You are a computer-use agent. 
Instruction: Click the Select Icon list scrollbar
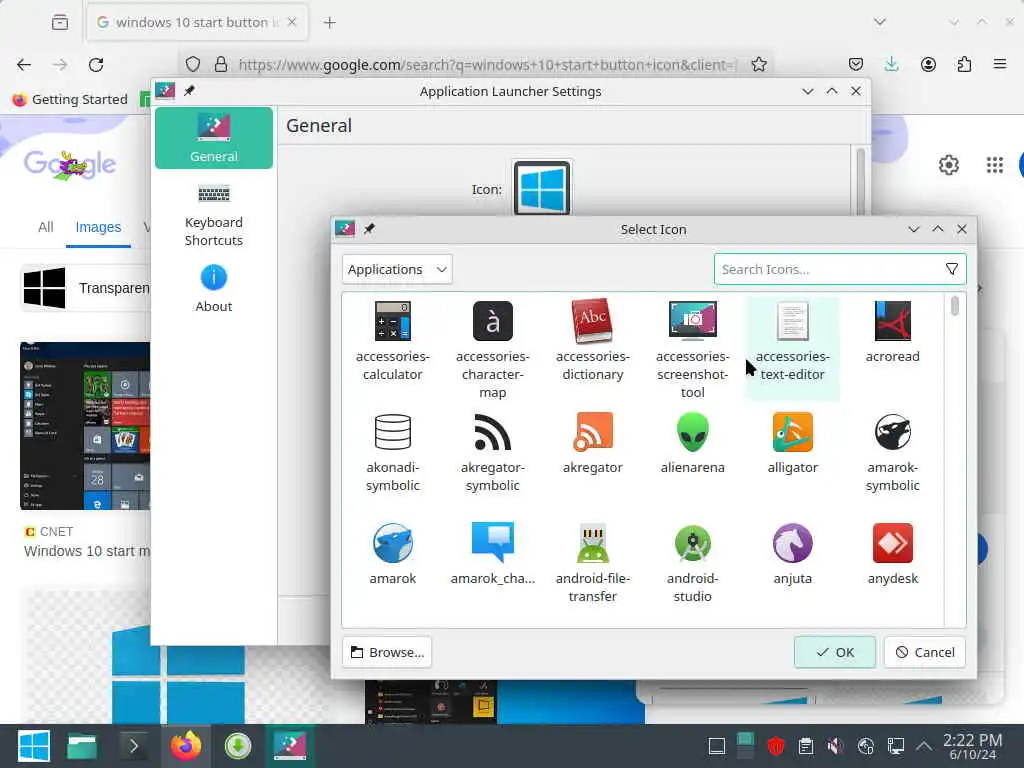pos(955,306)
